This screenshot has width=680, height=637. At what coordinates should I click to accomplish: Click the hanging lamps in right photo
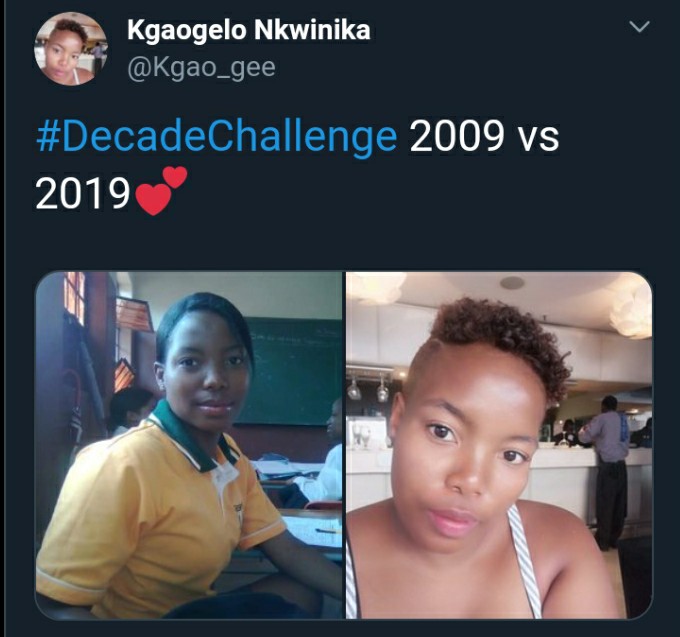pyautogui.click(x=368, y=388)
